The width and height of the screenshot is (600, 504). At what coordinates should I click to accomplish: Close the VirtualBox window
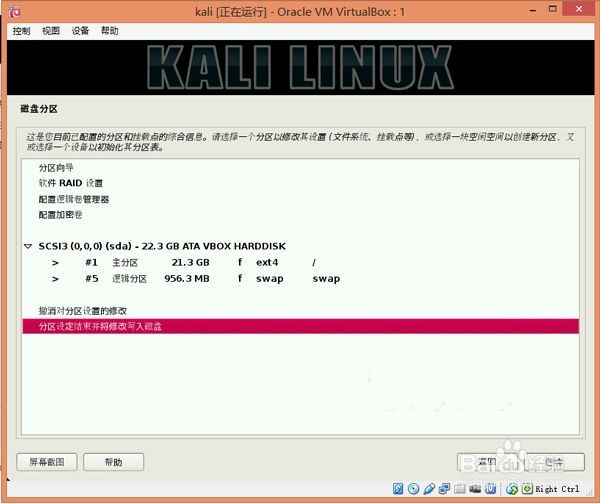[579, 9]
